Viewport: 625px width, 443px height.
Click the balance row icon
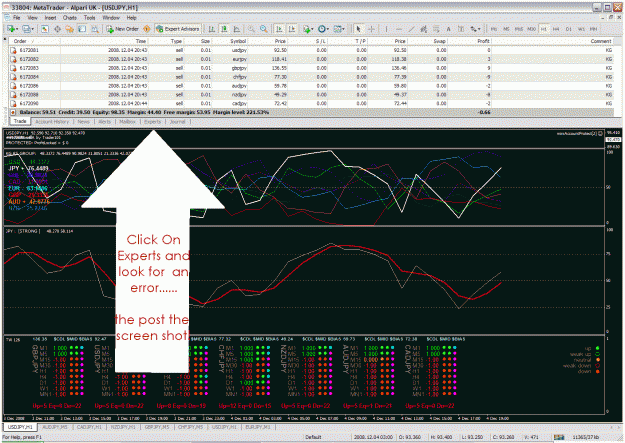pyautogui.click(x=13, y=112)
